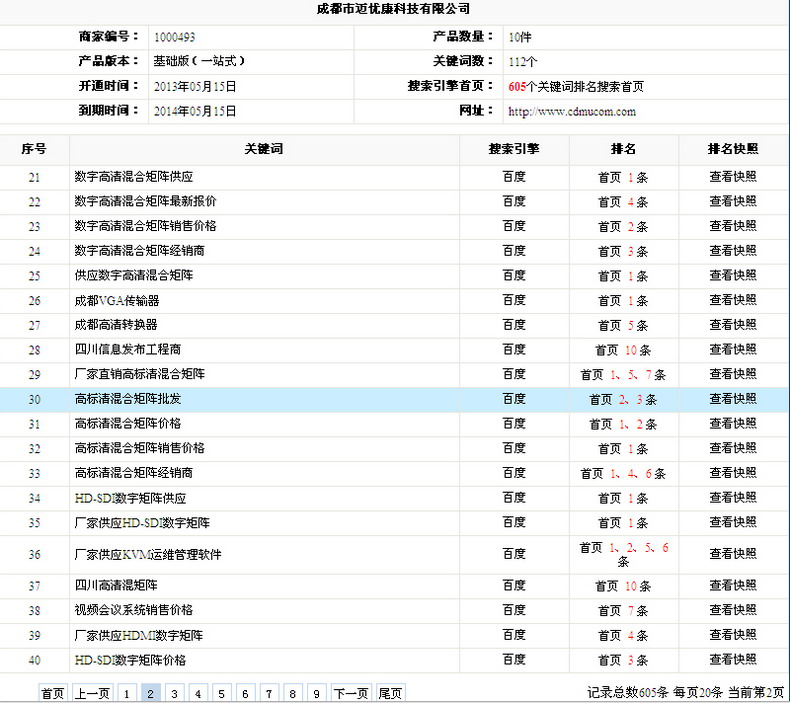View 查看快照 for row 35
This screenshot has width=790, height=703.
point(733,523)
